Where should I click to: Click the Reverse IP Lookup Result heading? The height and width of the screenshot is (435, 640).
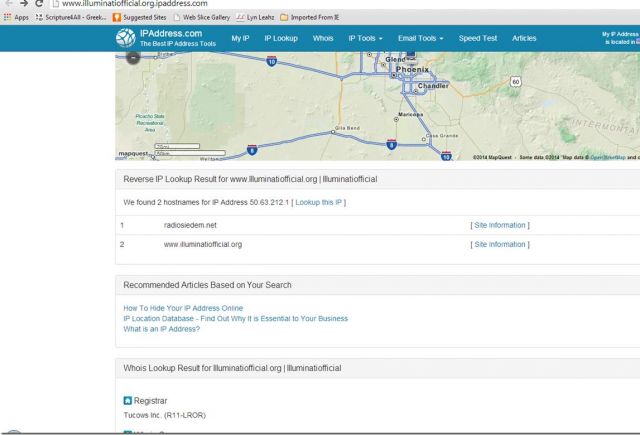(x=250, y=179)
